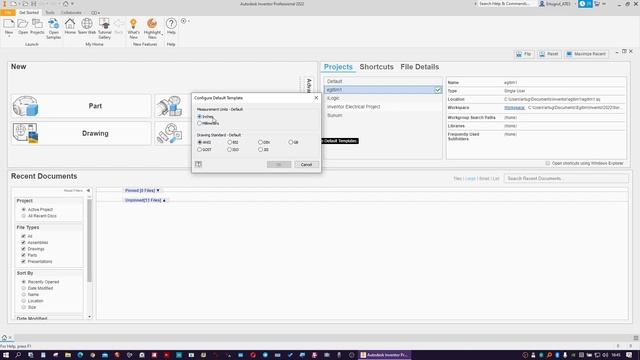Viewport: 640px width, 360px height.
Task: Switch to the Tools ribbon tab
Action: [50, 13]
